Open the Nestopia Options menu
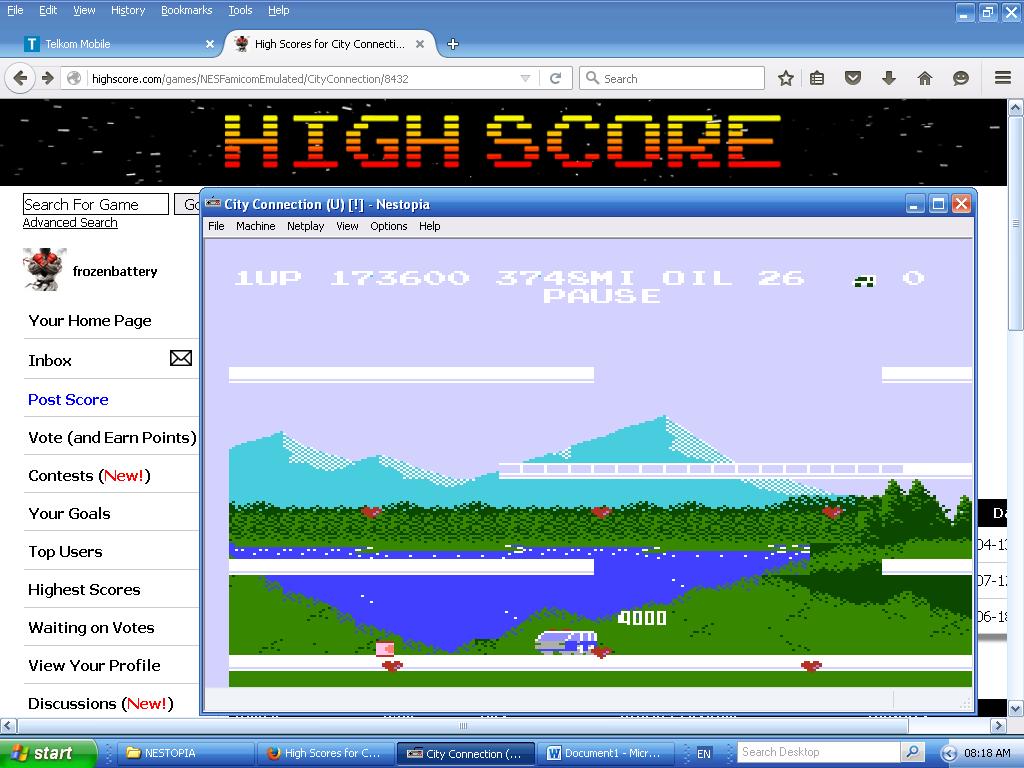 (x=389, y=226)
